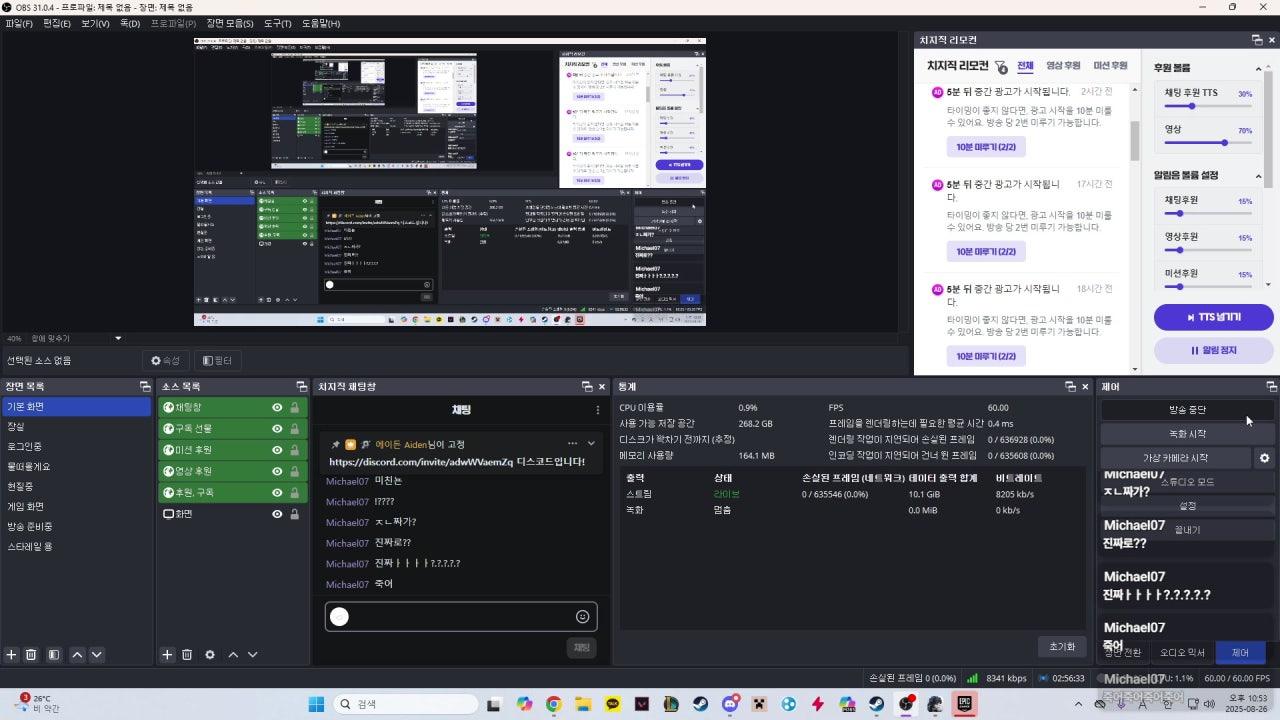Click the 녹화 시작 button
This screenshot has height=720, width=1280.
coord(1187,434)
